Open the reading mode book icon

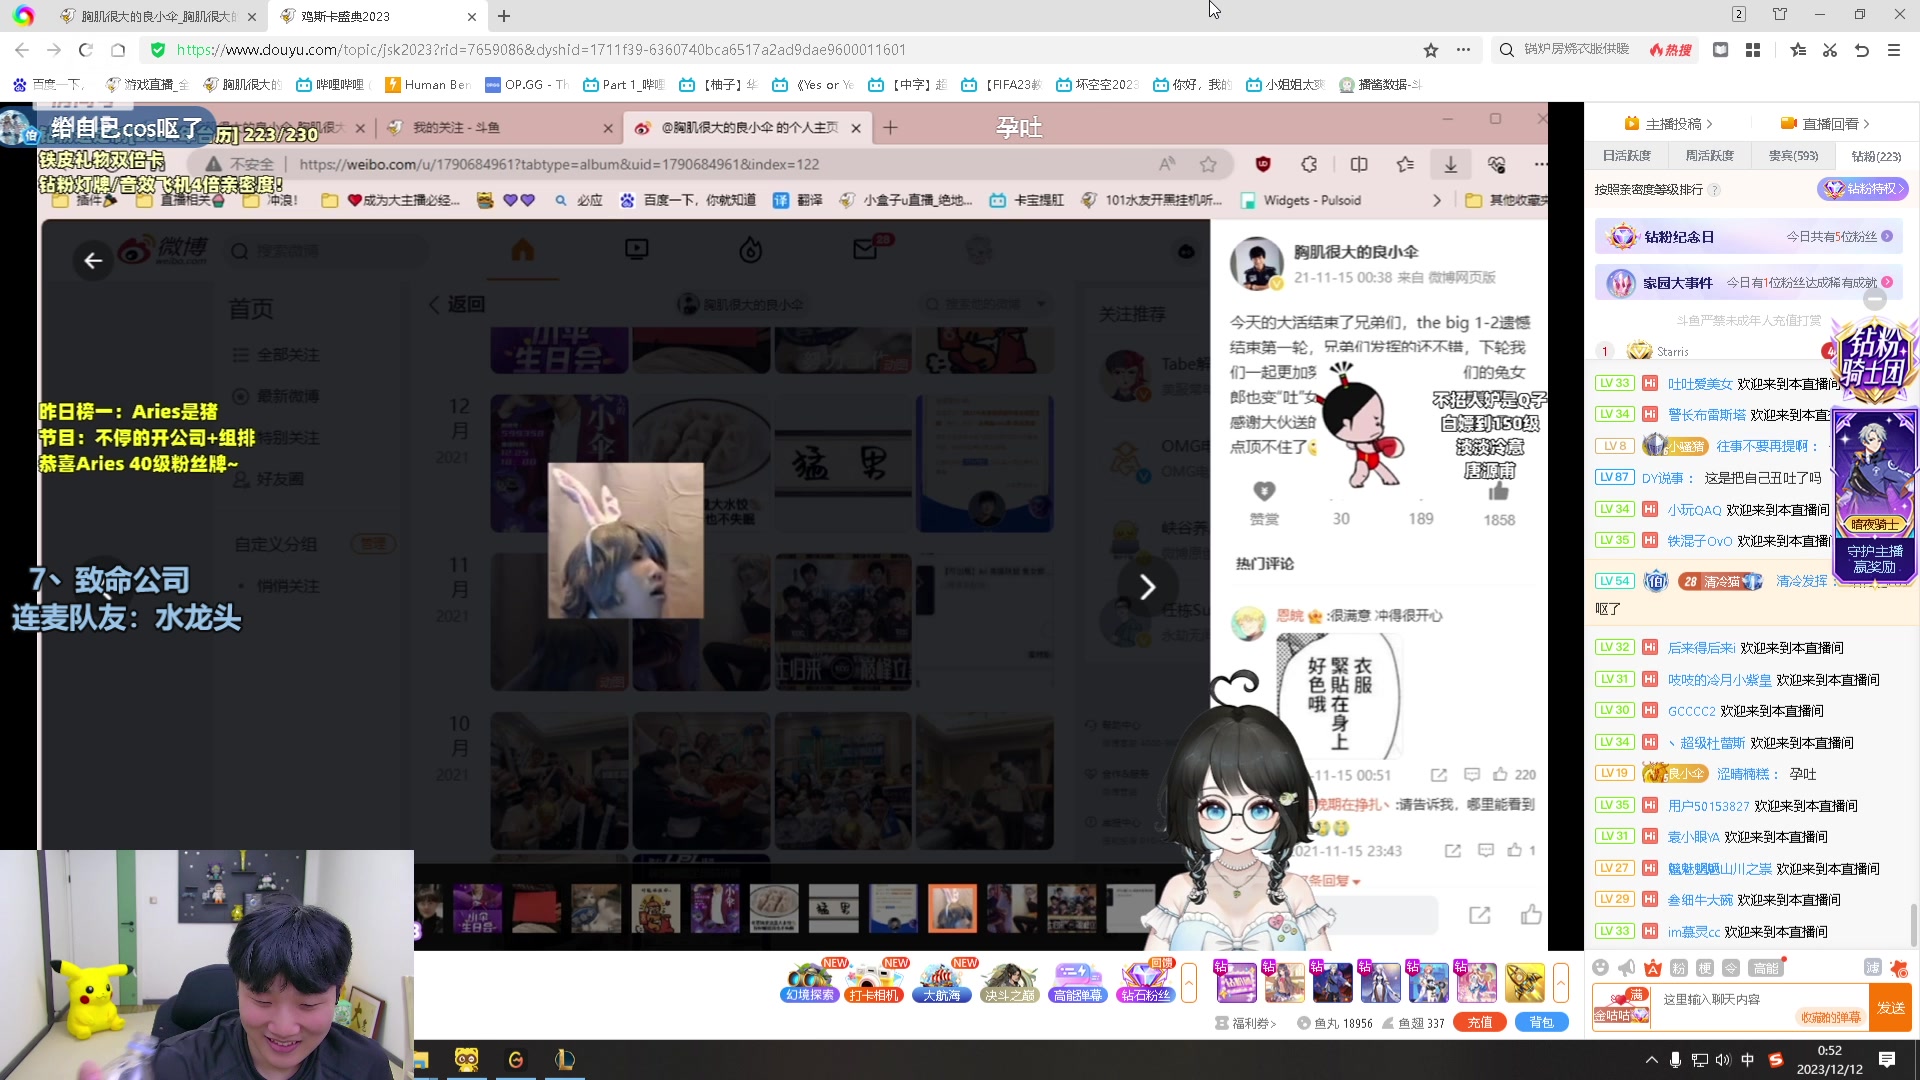[1720, 50]
